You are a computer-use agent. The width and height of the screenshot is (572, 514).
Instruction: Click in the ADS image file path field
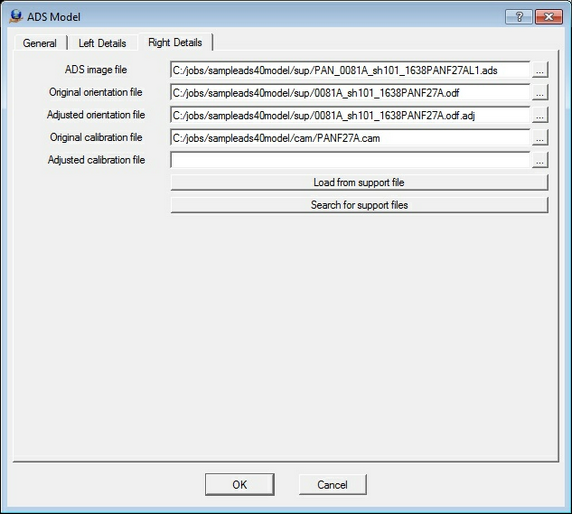(350, 70)
